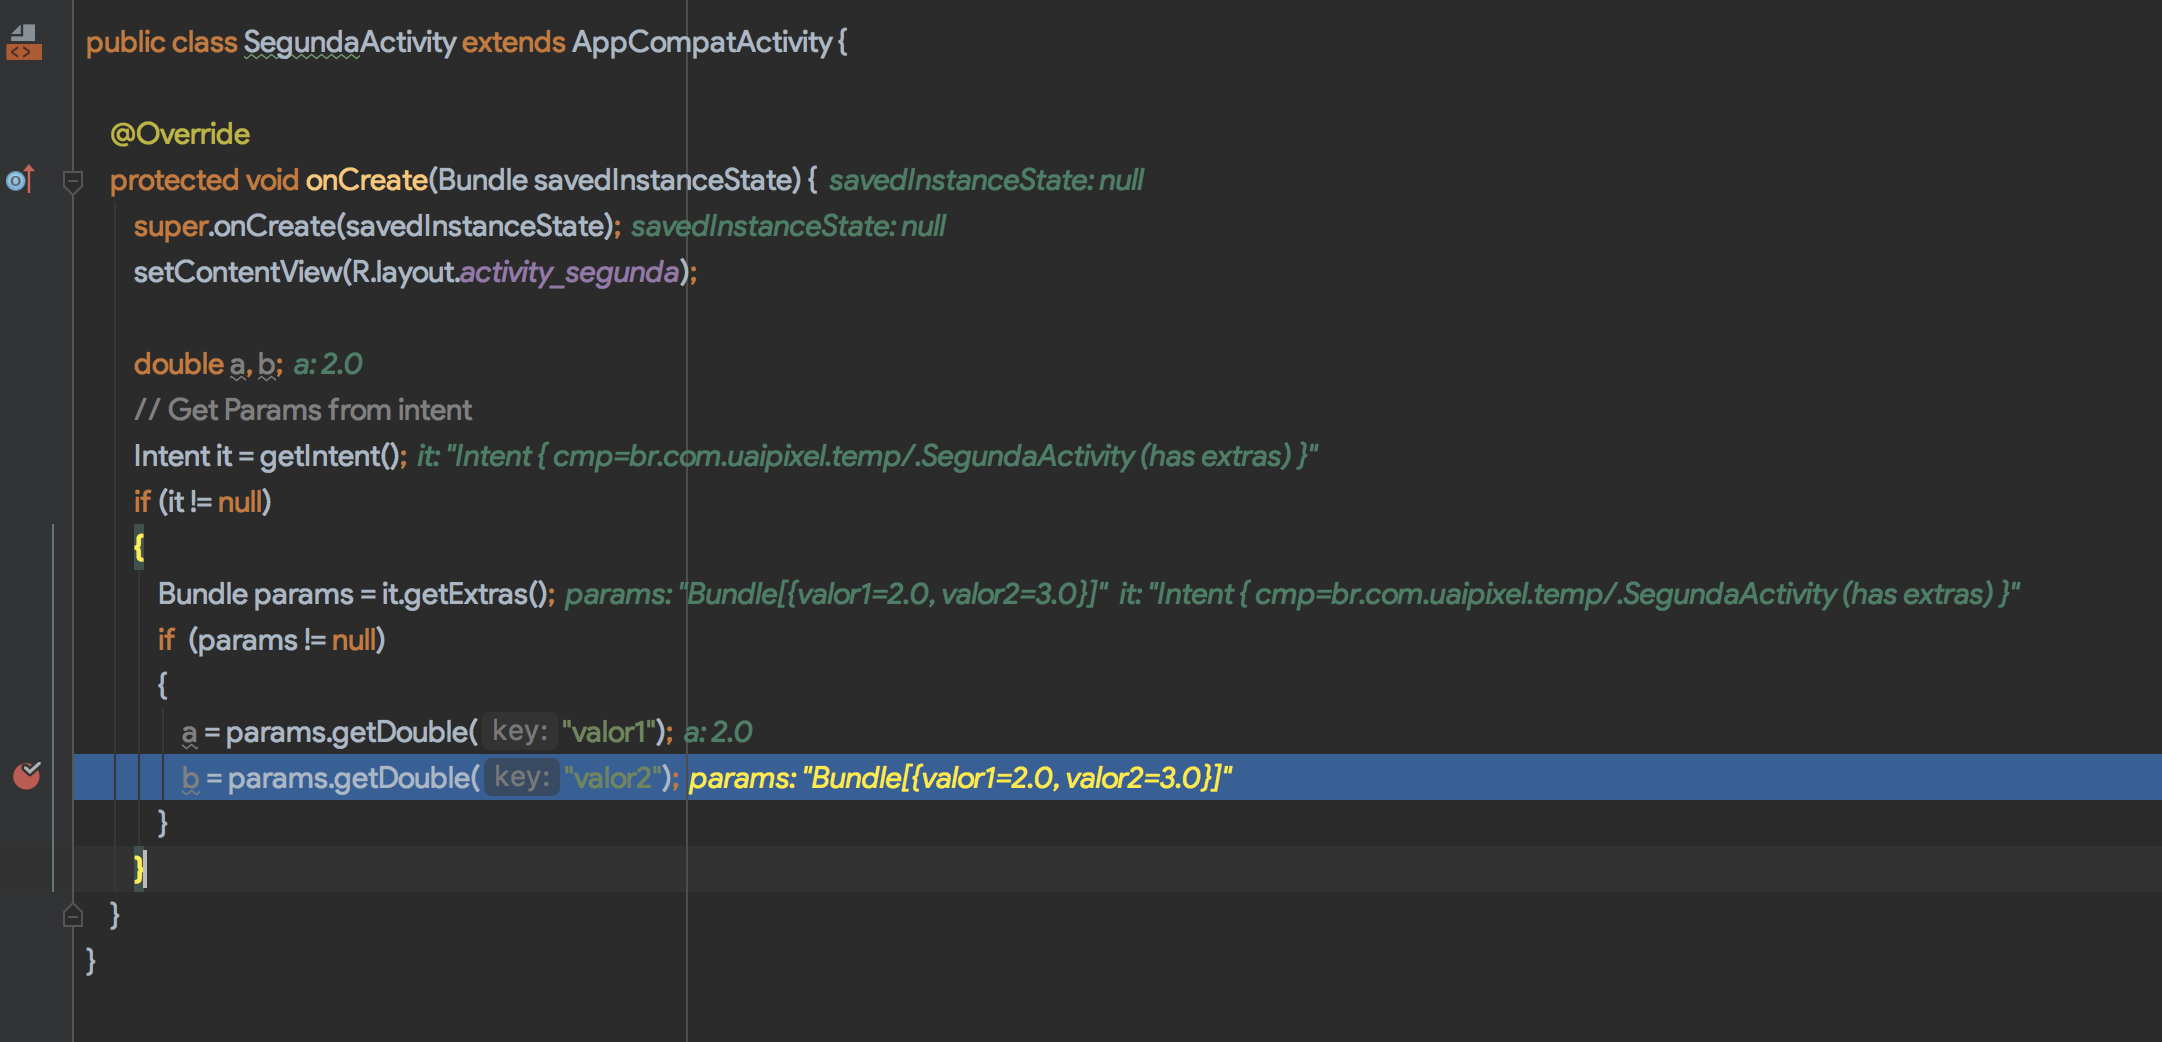Image resolution: width=2162 pixels, height=1042 pixels.
Task: Click setContentView method call
Action: click(x=238, y=272)
